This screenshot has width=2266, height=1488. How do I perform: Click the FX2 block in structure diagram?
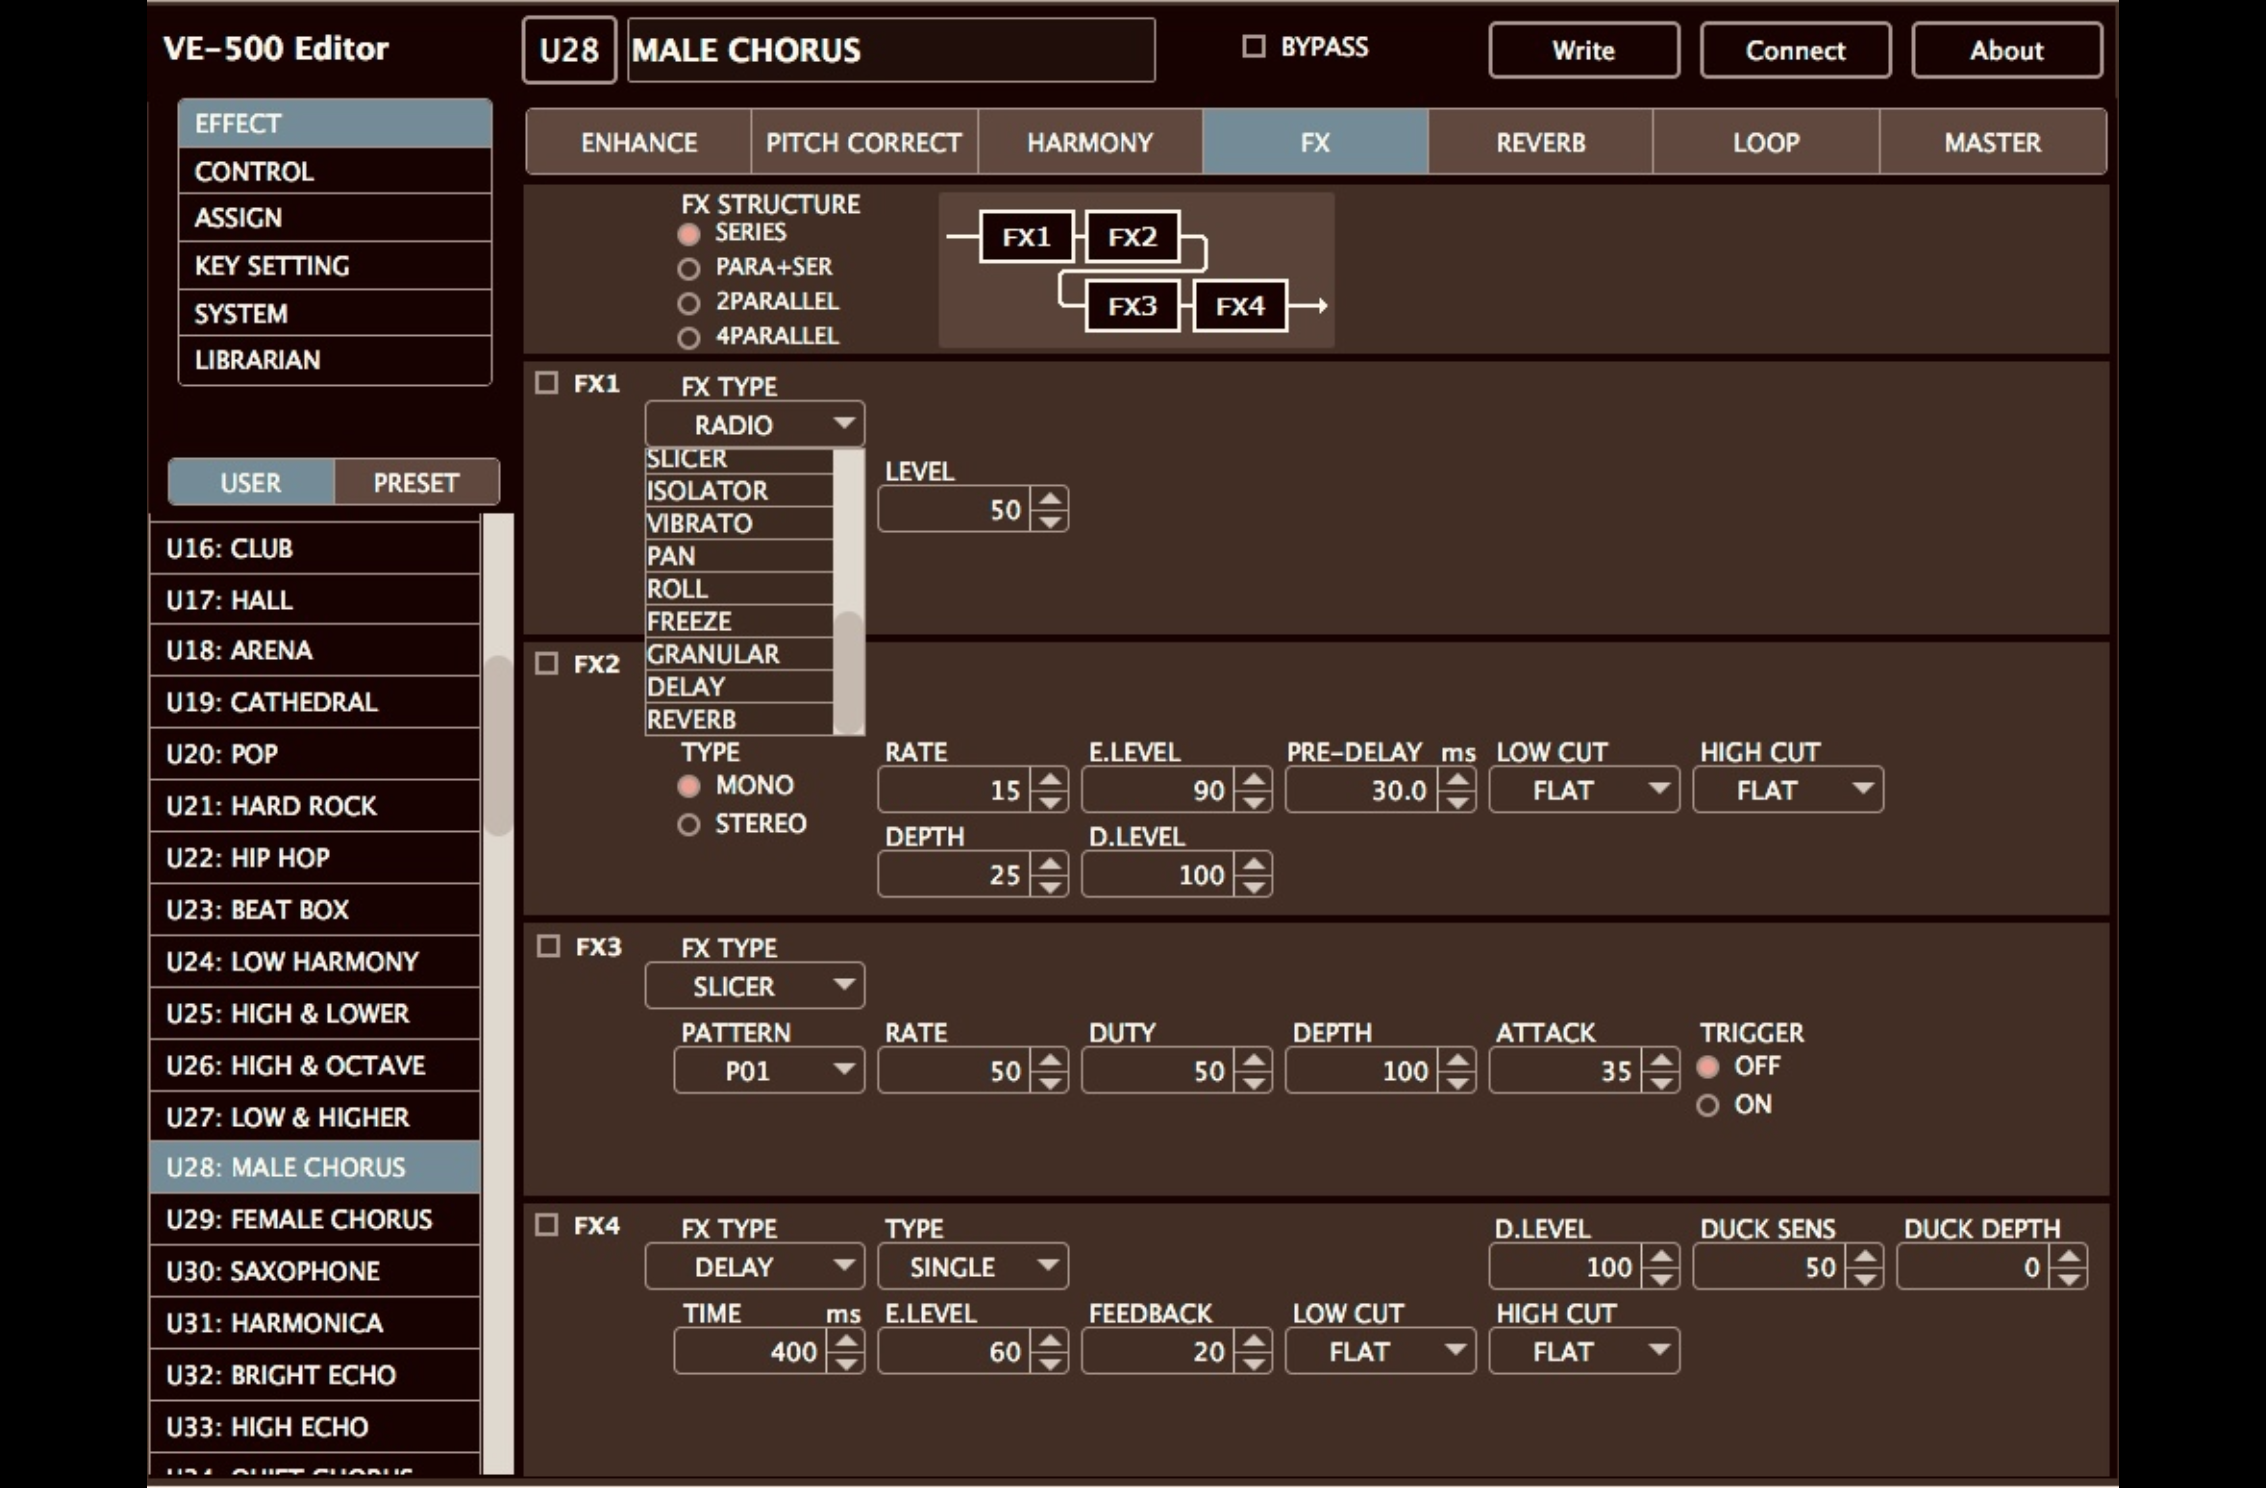pos(1132,237)
